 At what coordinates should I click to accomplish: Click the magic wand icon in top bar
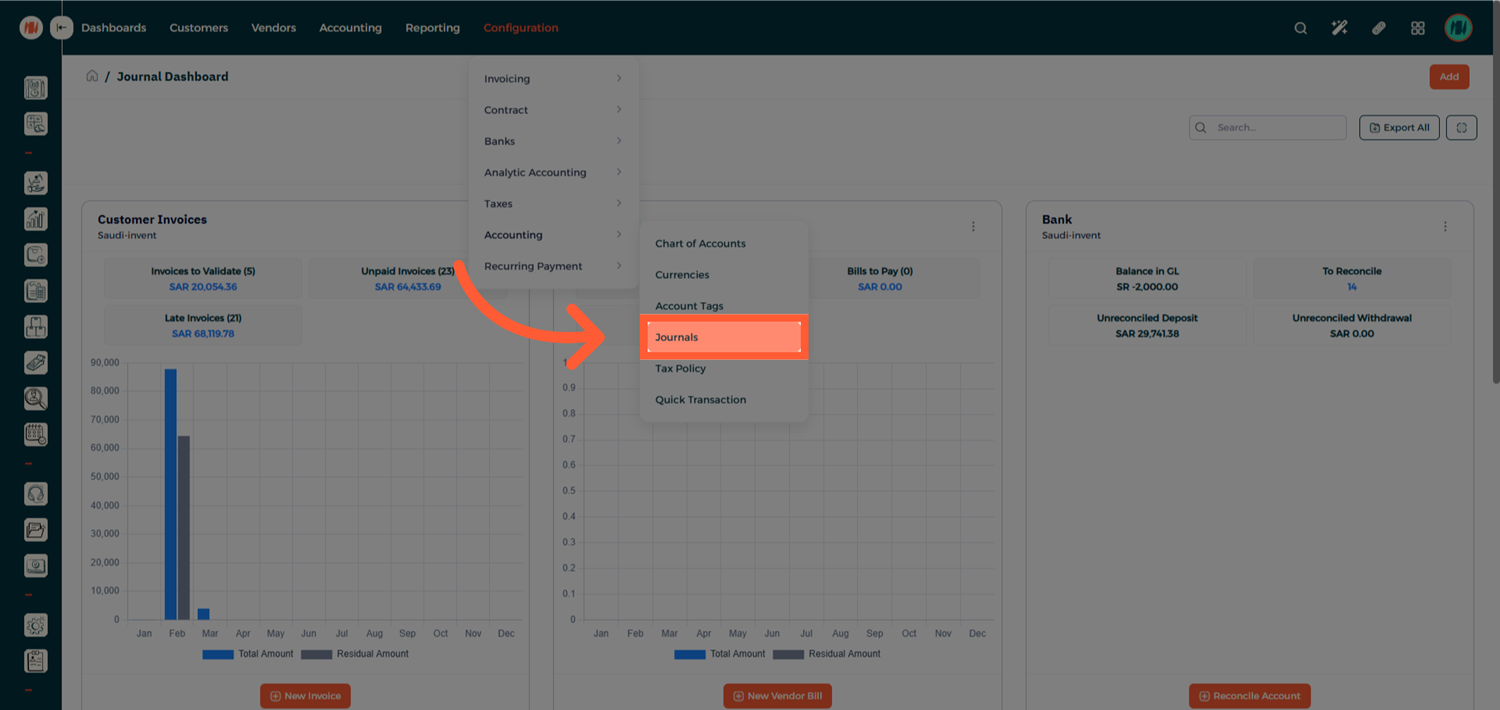click(x=1339, y=28)
